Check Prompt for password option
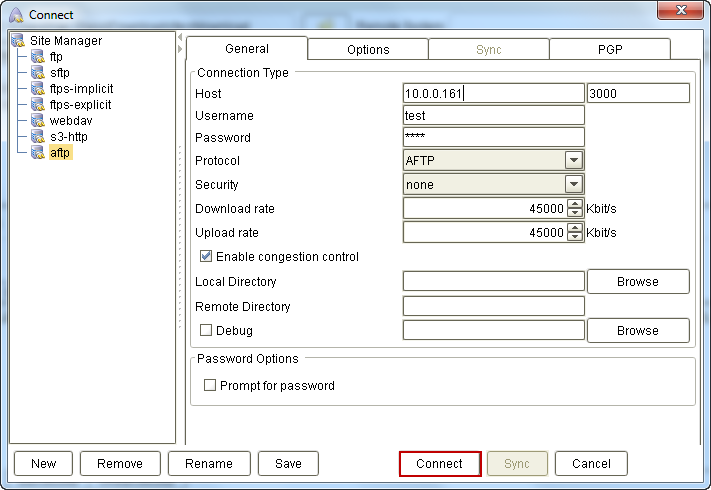This screenshot has height=490, width=711. click(210, 385)
